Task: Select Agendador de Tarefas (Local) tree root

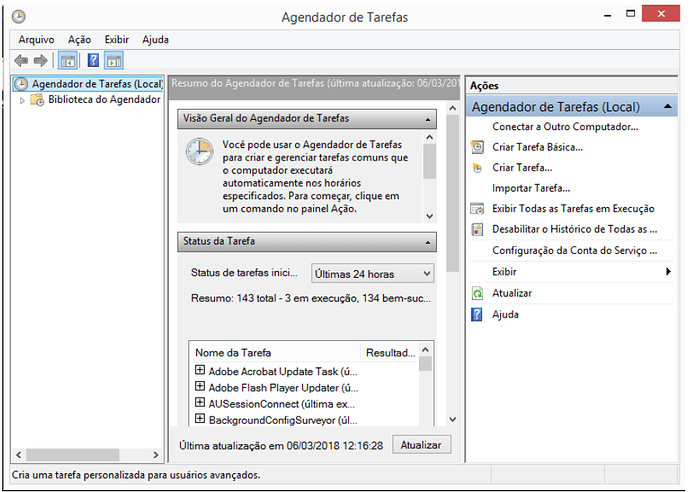Action: [x=96, y=84]
